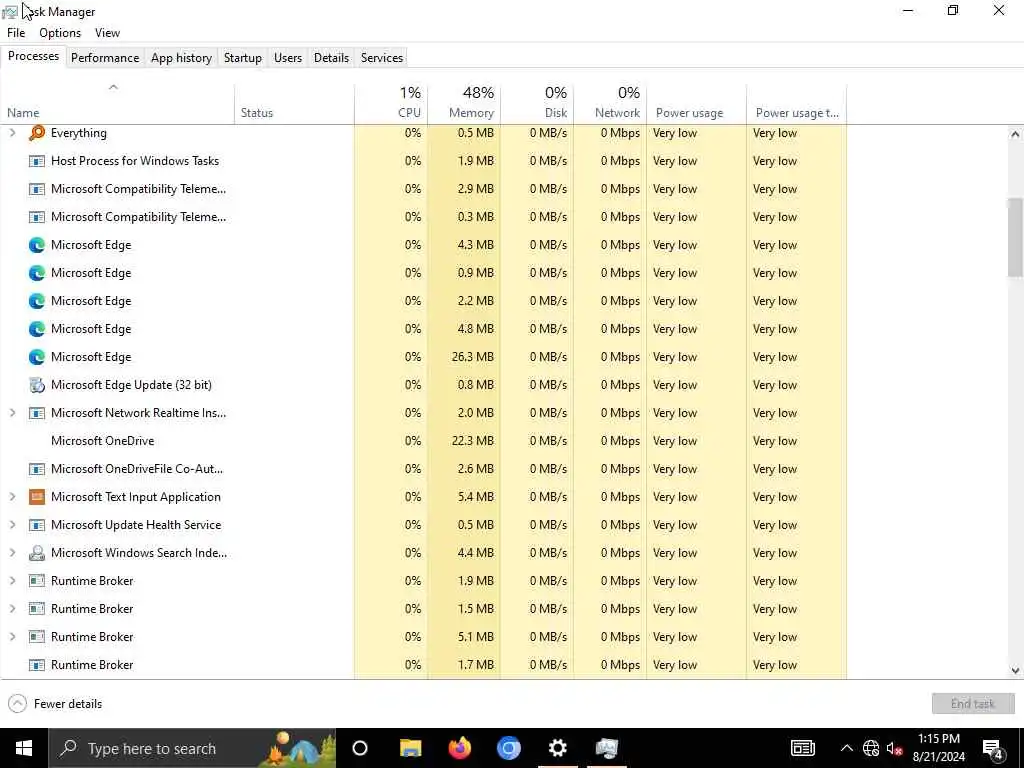Sort by the CPU column header

391,104
